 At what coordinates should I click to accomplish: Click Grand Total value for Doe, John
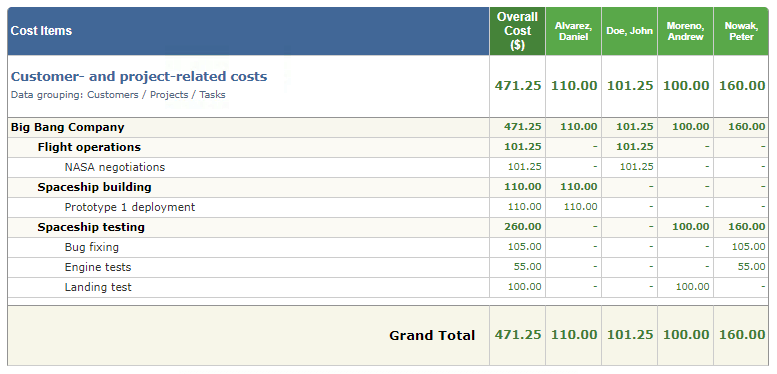(630, 335)
